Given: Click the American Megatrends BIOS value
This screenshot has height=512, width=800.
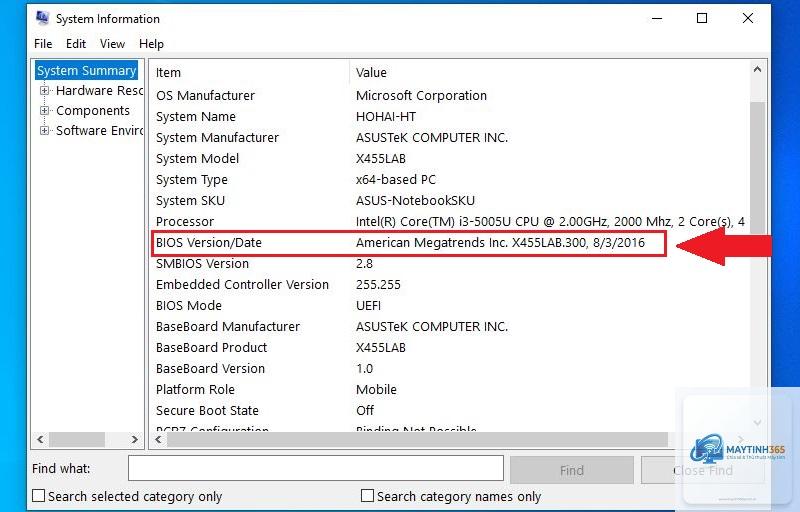Looking at the screenshot, I should pyautogui.click(x=501, y=242).
